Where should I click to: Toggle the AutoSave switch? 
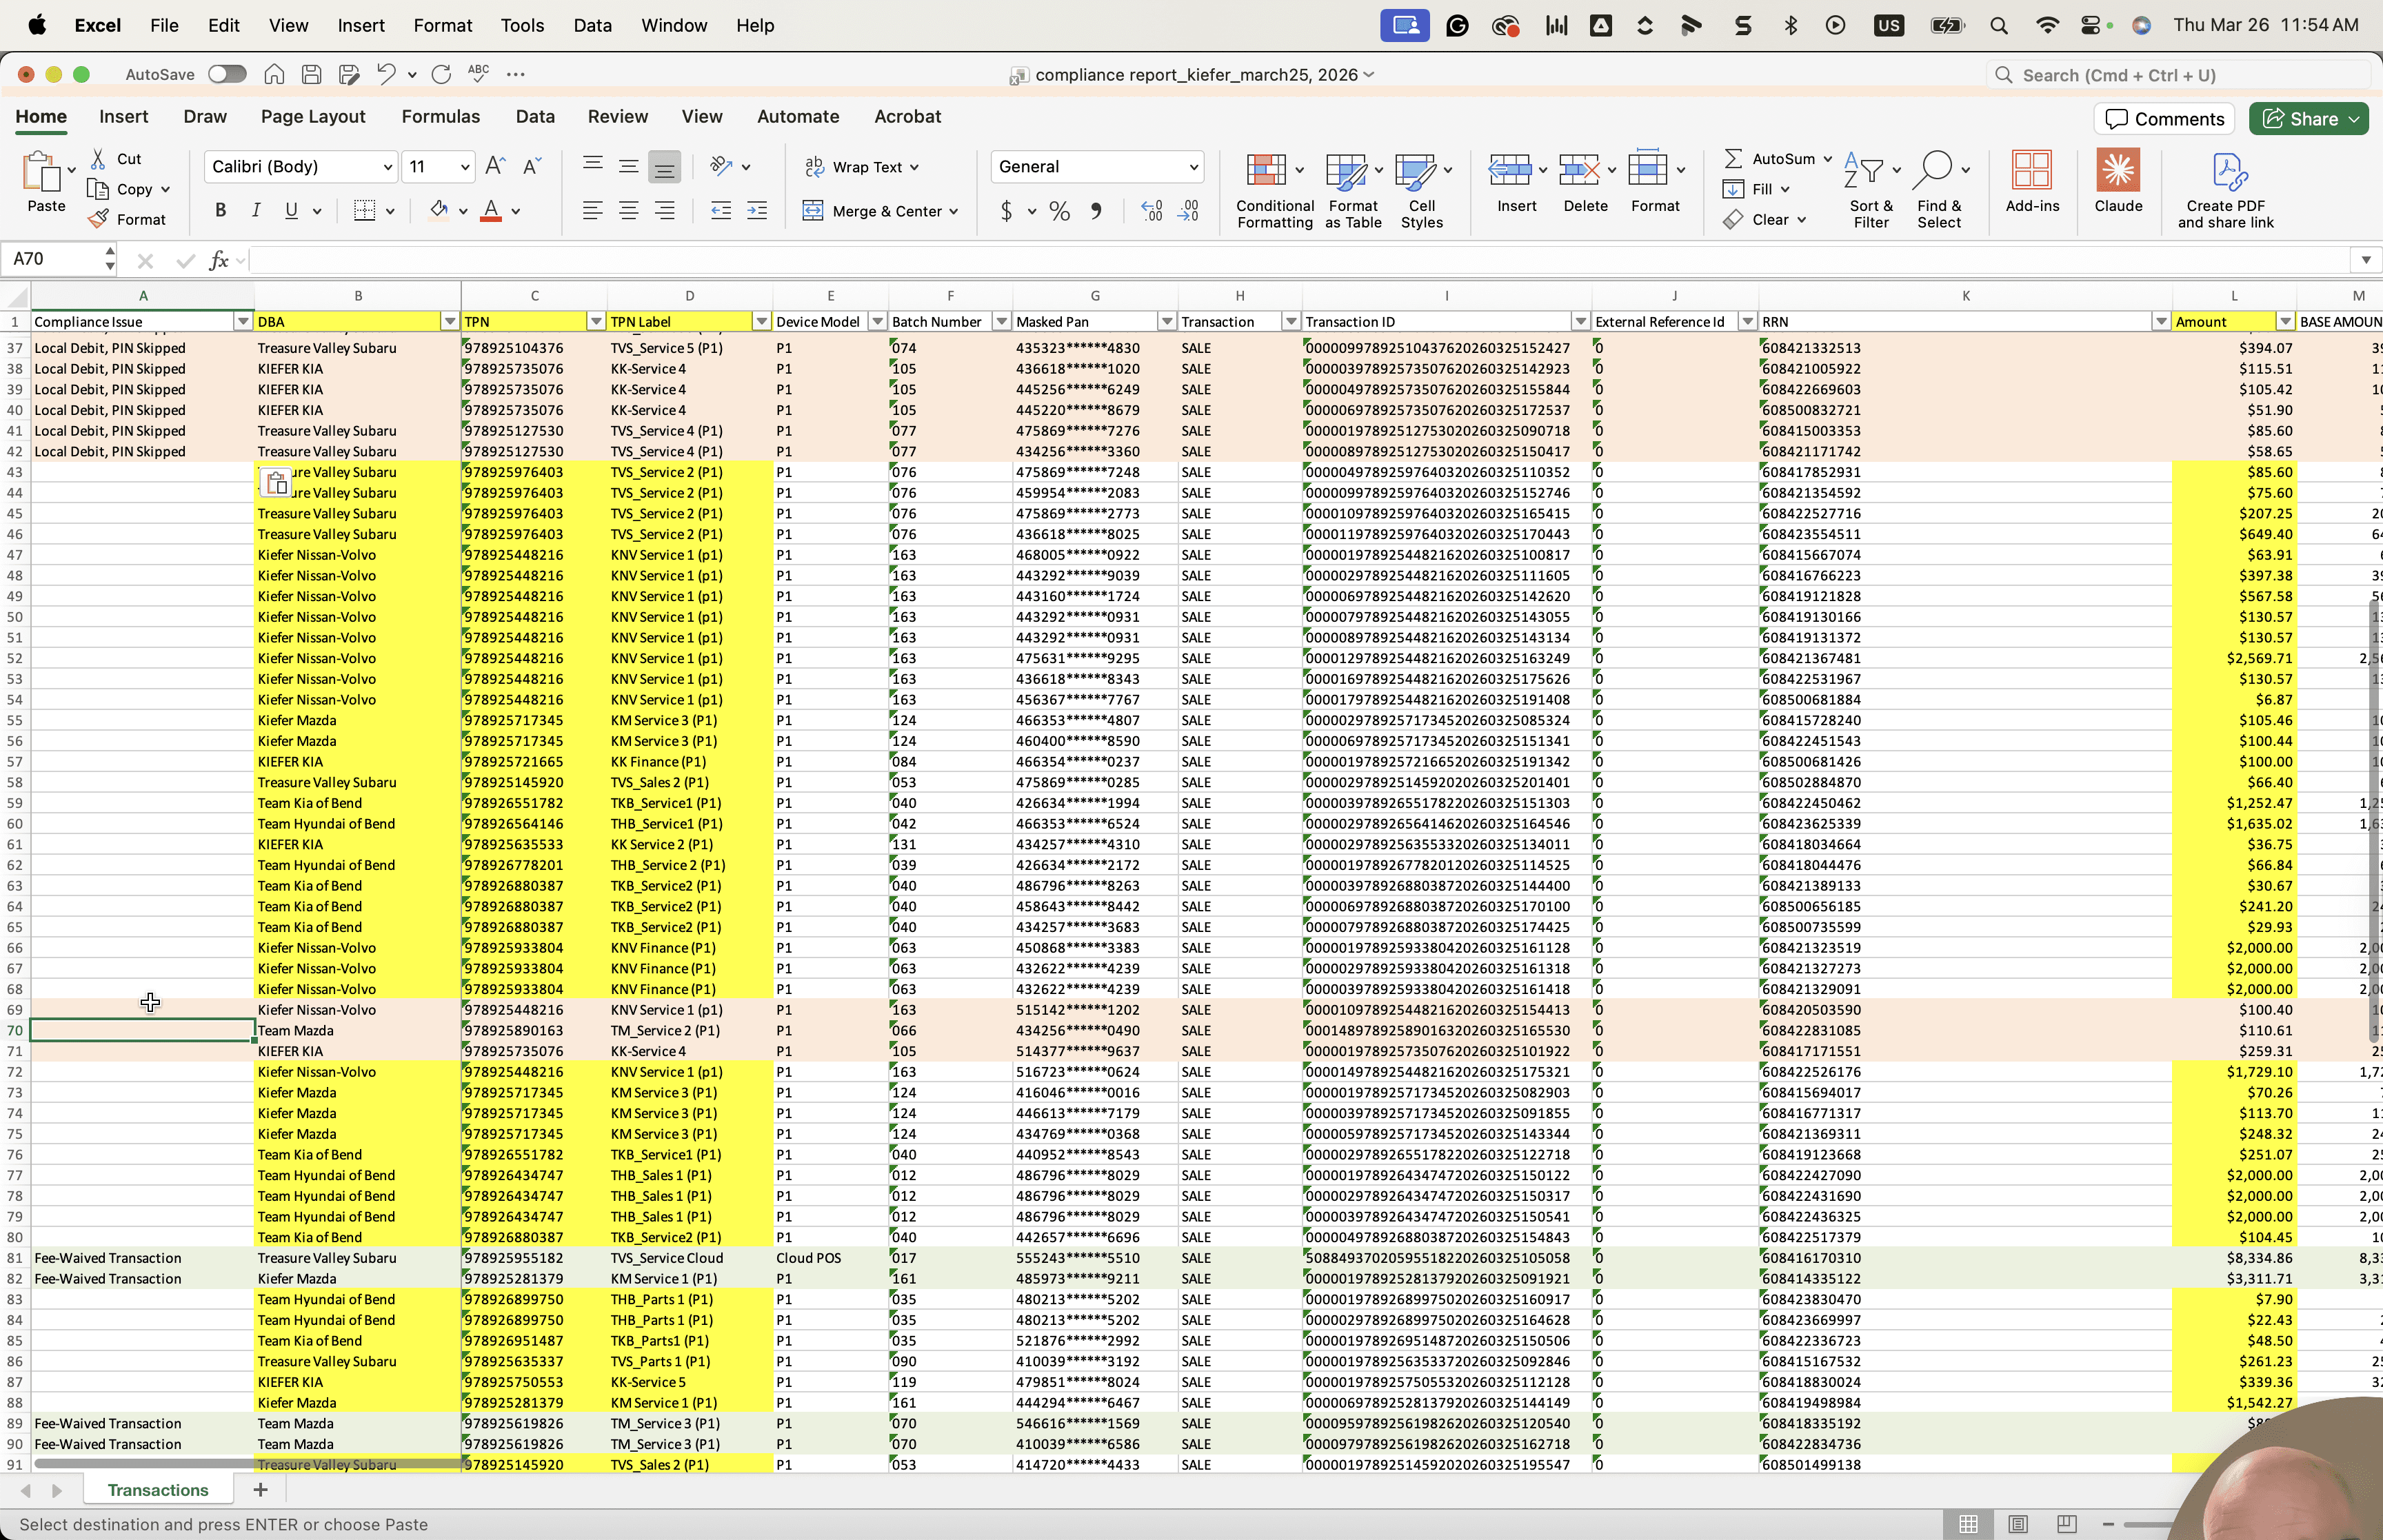click(227, 74)
